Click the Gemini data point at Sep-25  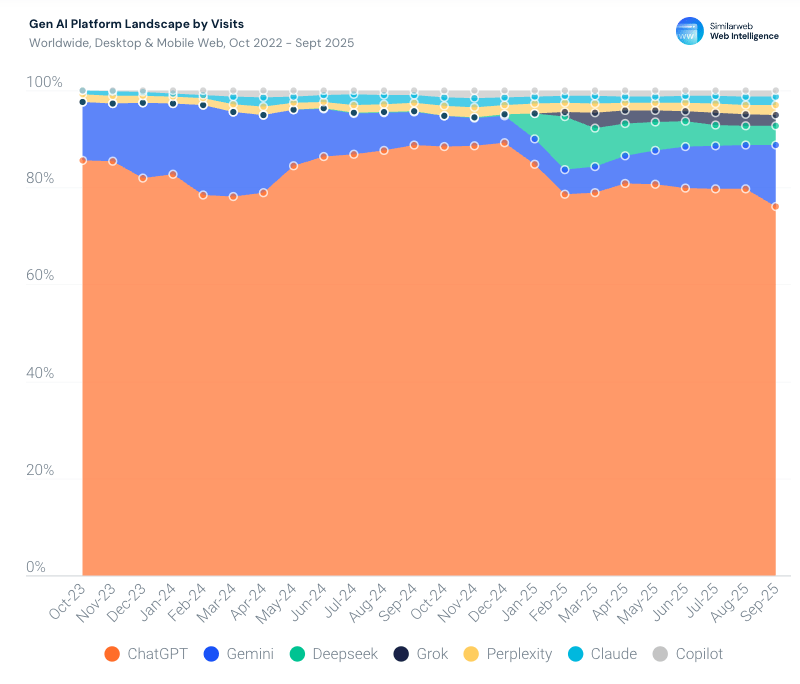(x=775, y=145)
